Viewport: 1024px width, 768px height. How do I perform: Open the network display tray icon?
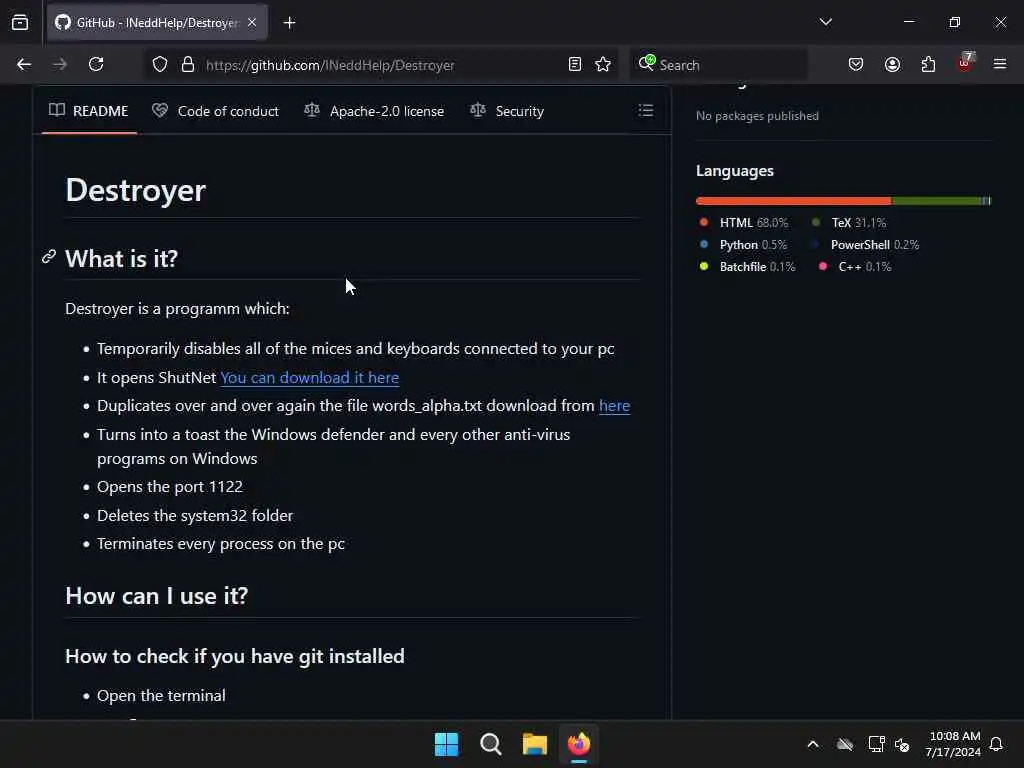876,744
